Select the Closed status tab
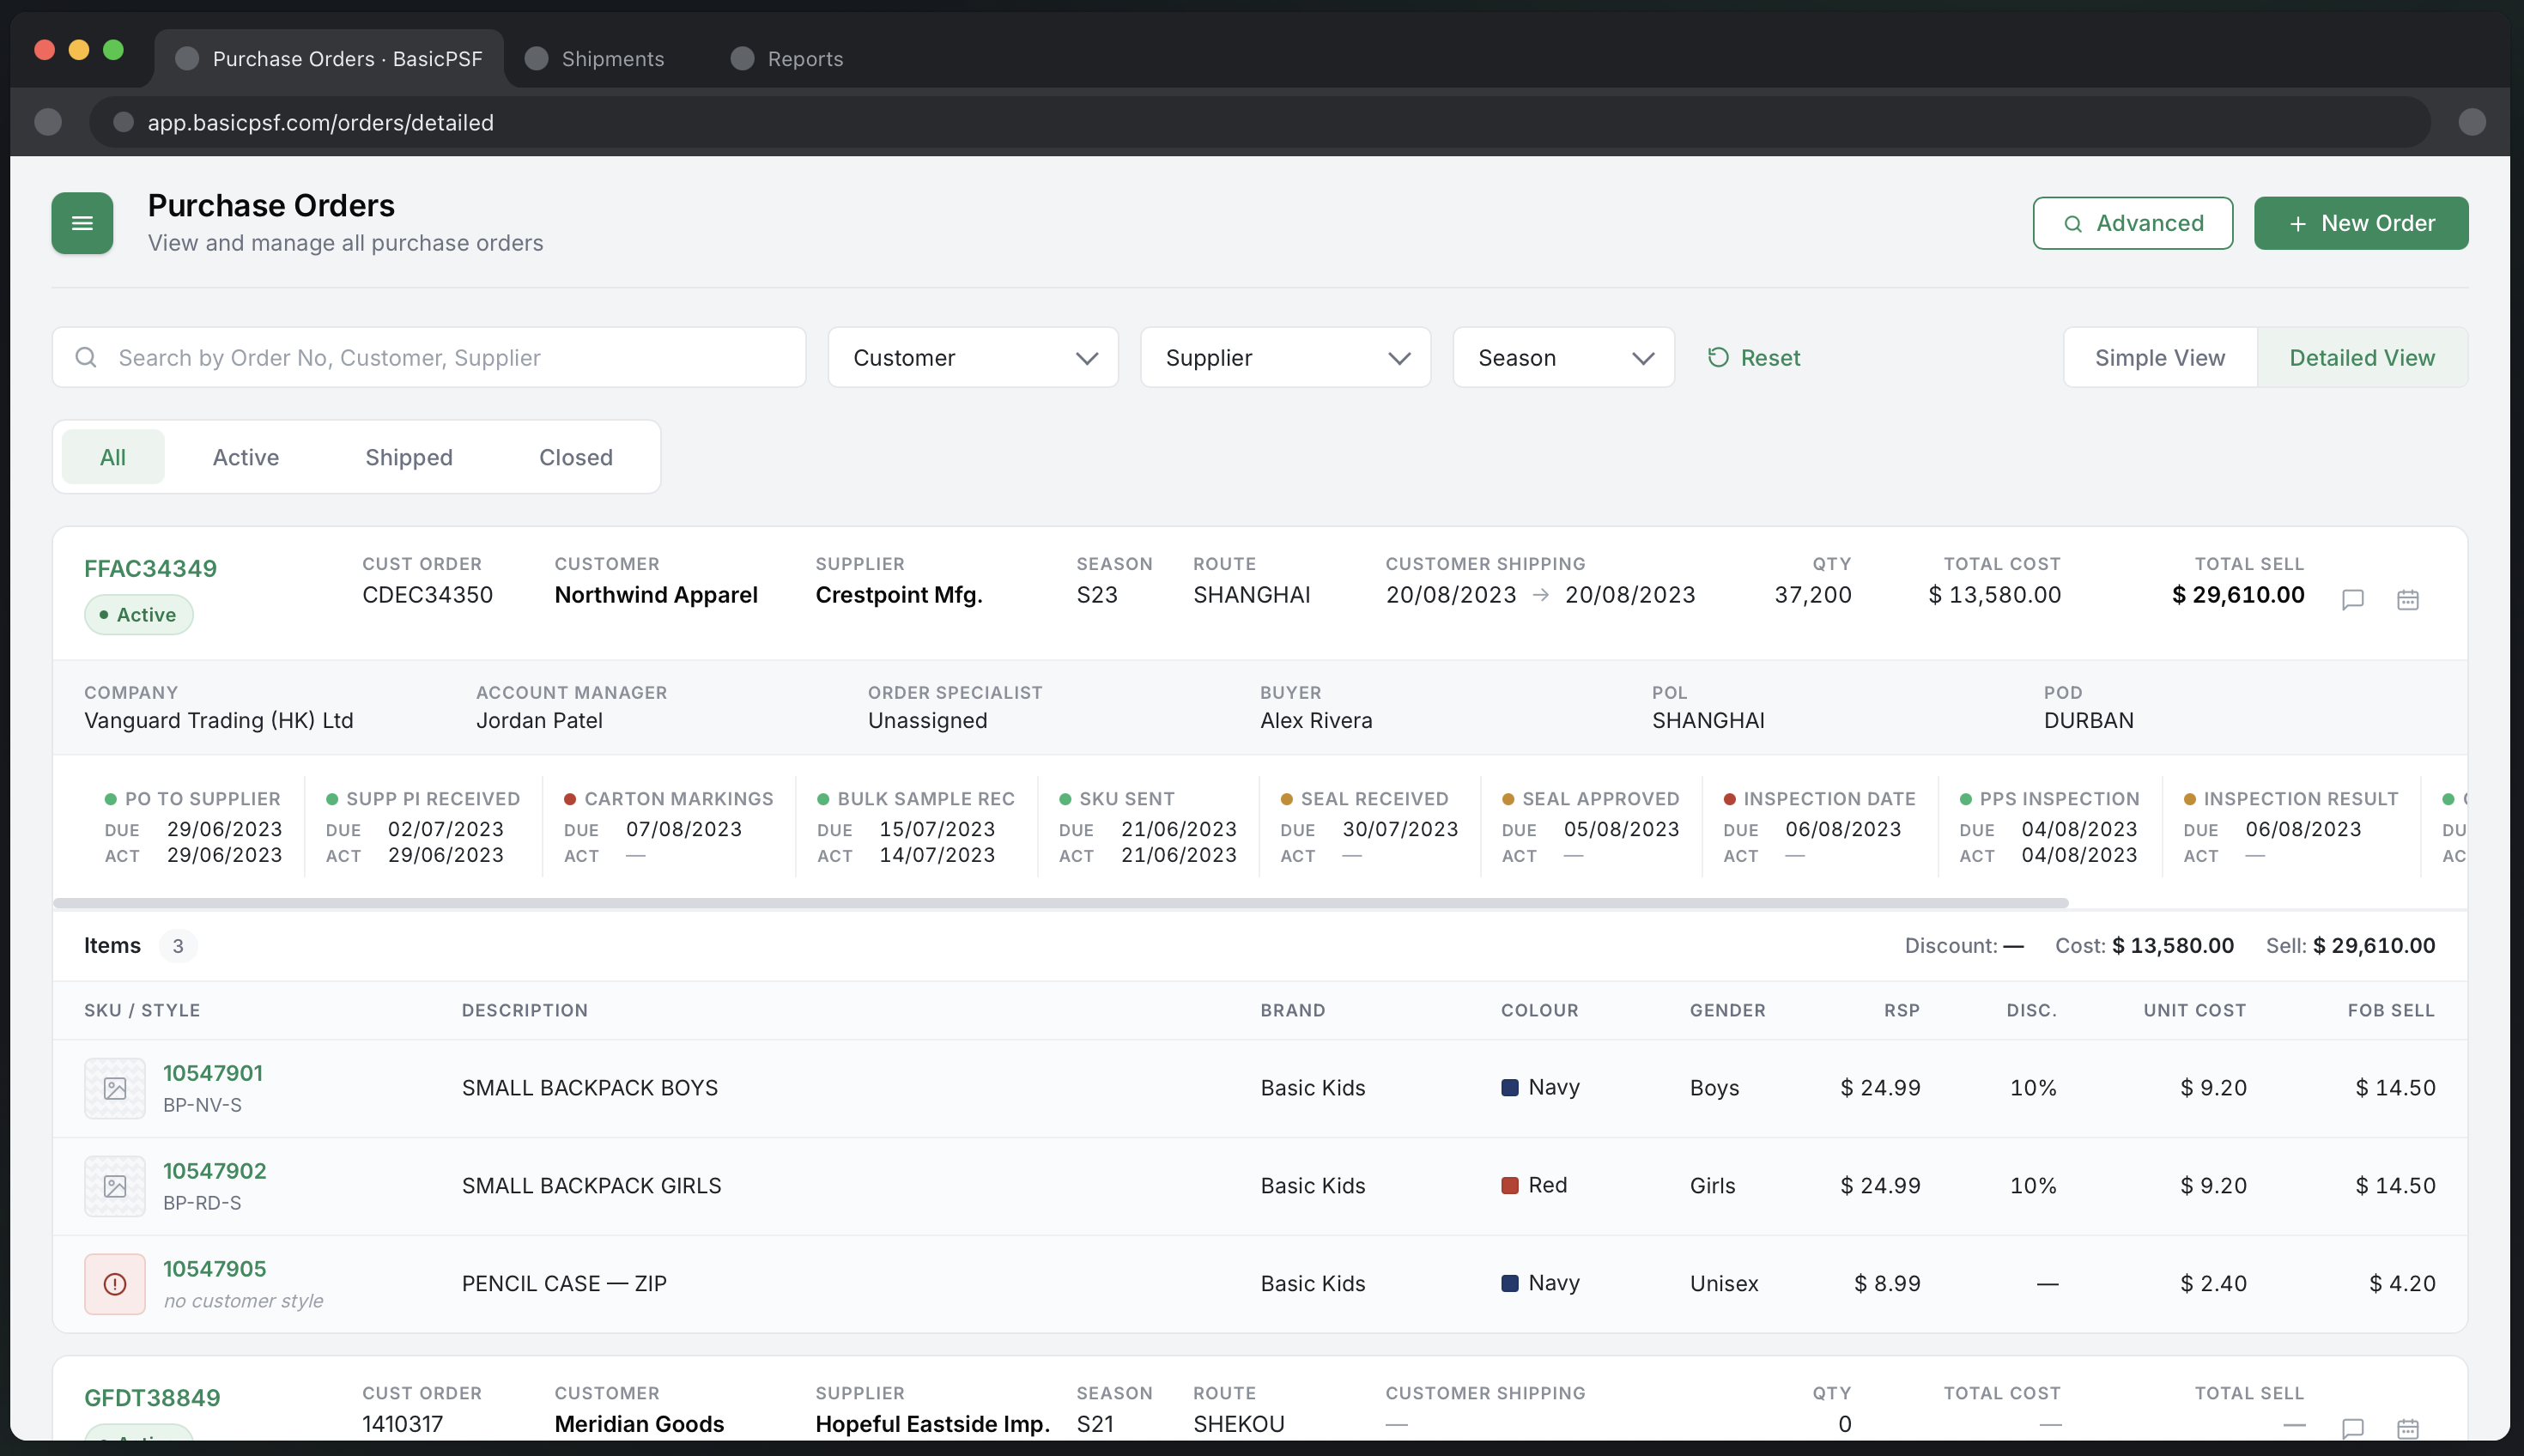 click(576, 457)
